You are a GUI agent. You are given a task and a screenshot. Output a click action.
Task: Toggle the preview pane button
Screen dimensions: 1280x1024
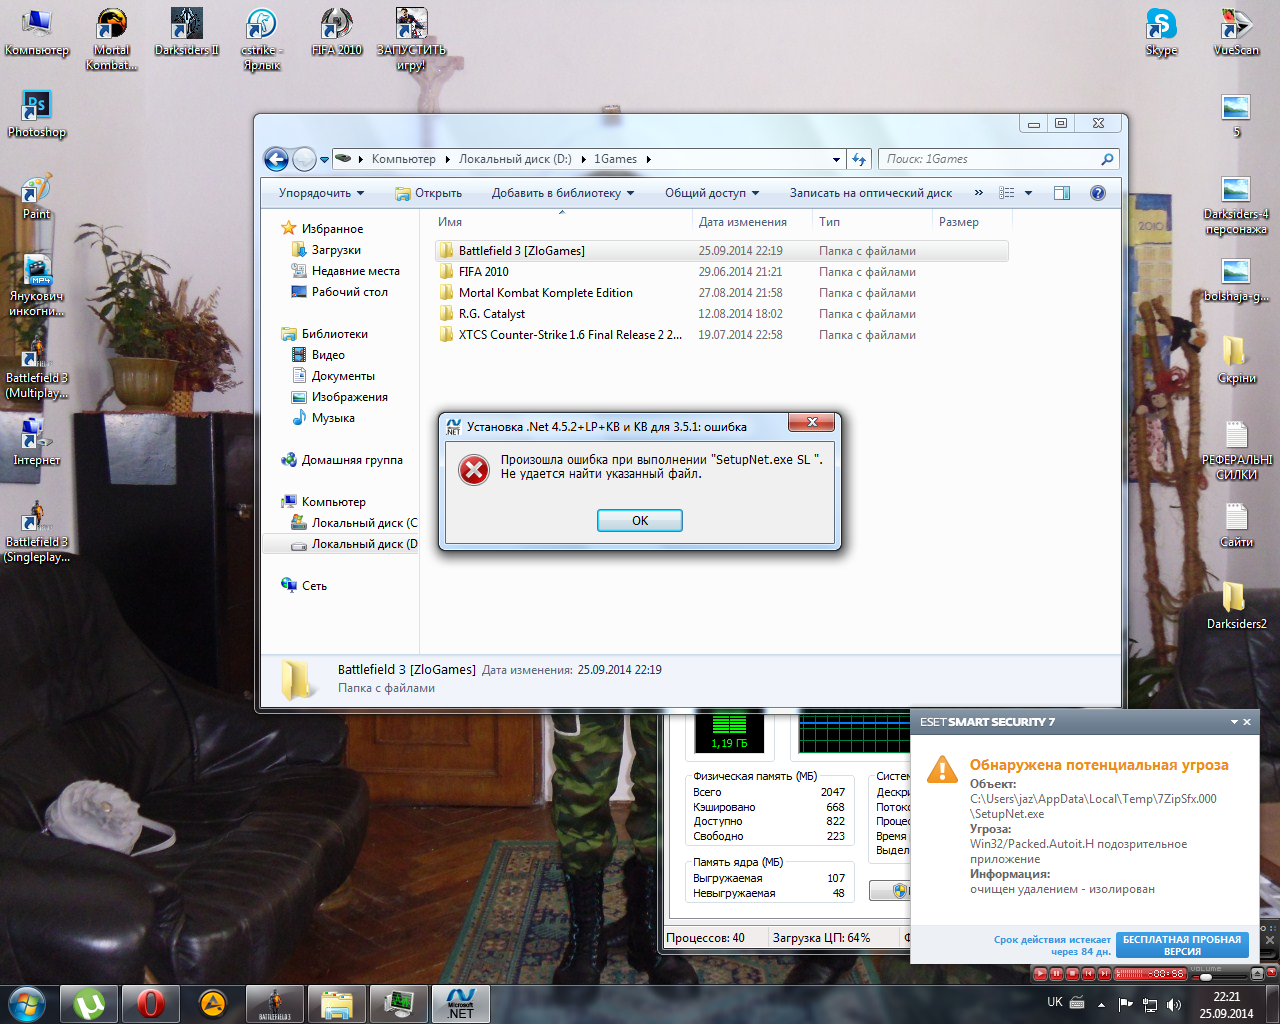[1062, 193]
